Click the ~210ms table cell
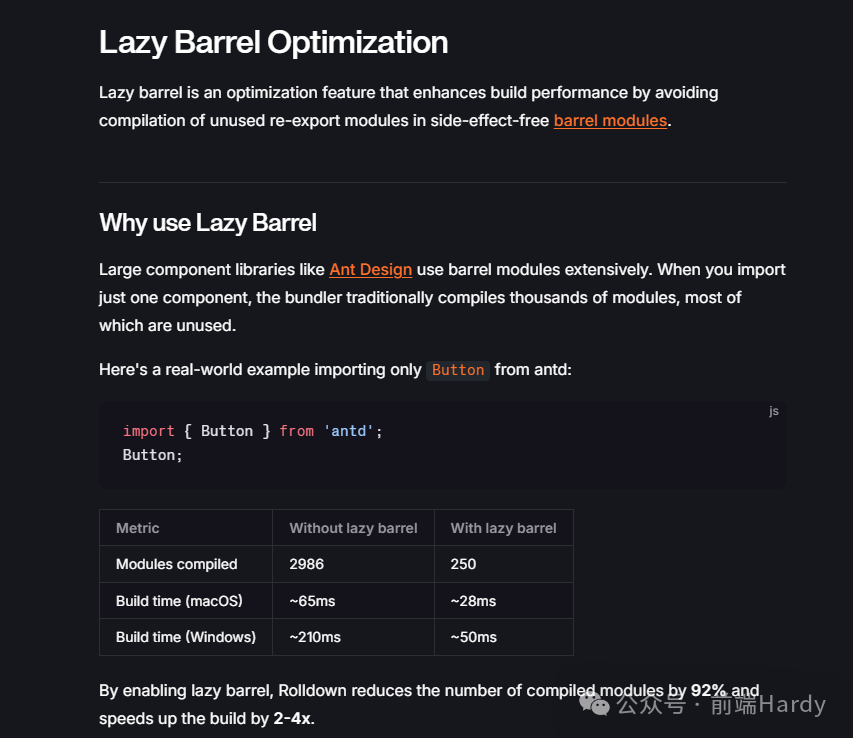Viewport: 853px width, 738px height. point(354,637)
